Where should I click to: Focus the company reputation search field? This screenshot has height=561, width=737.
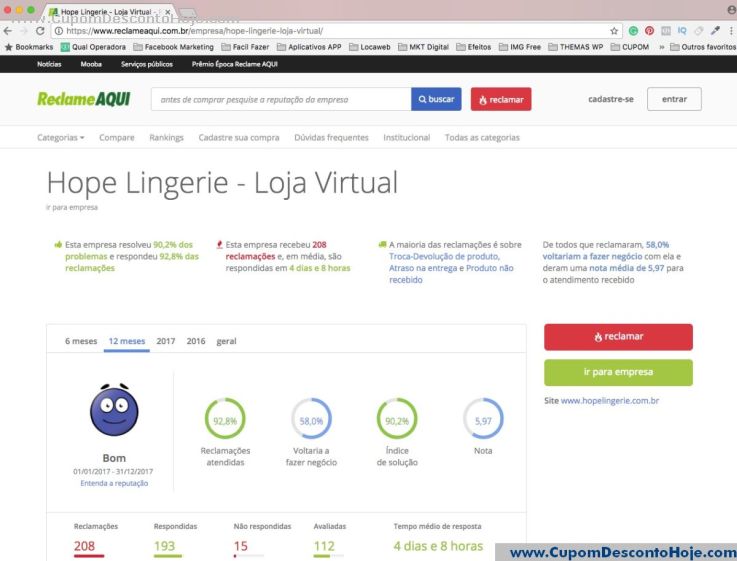pyautogui.click(x=281, y=99)
